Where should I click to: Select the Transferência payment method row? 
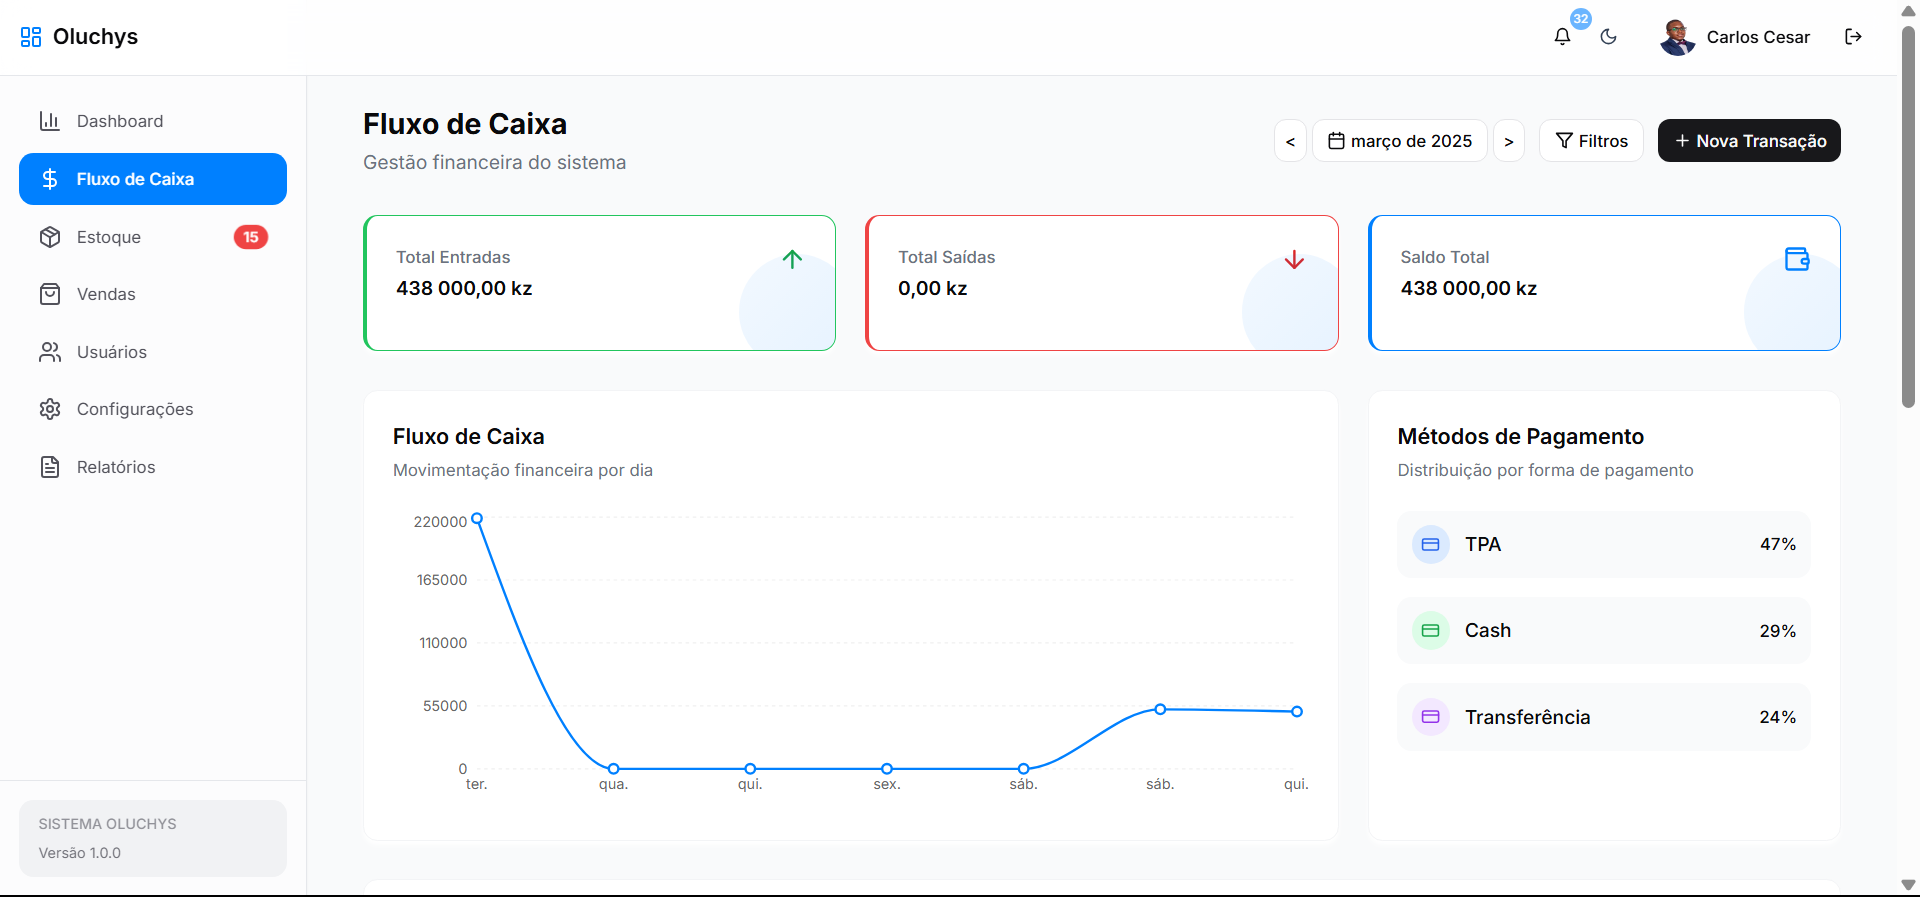click(1603, 717)
